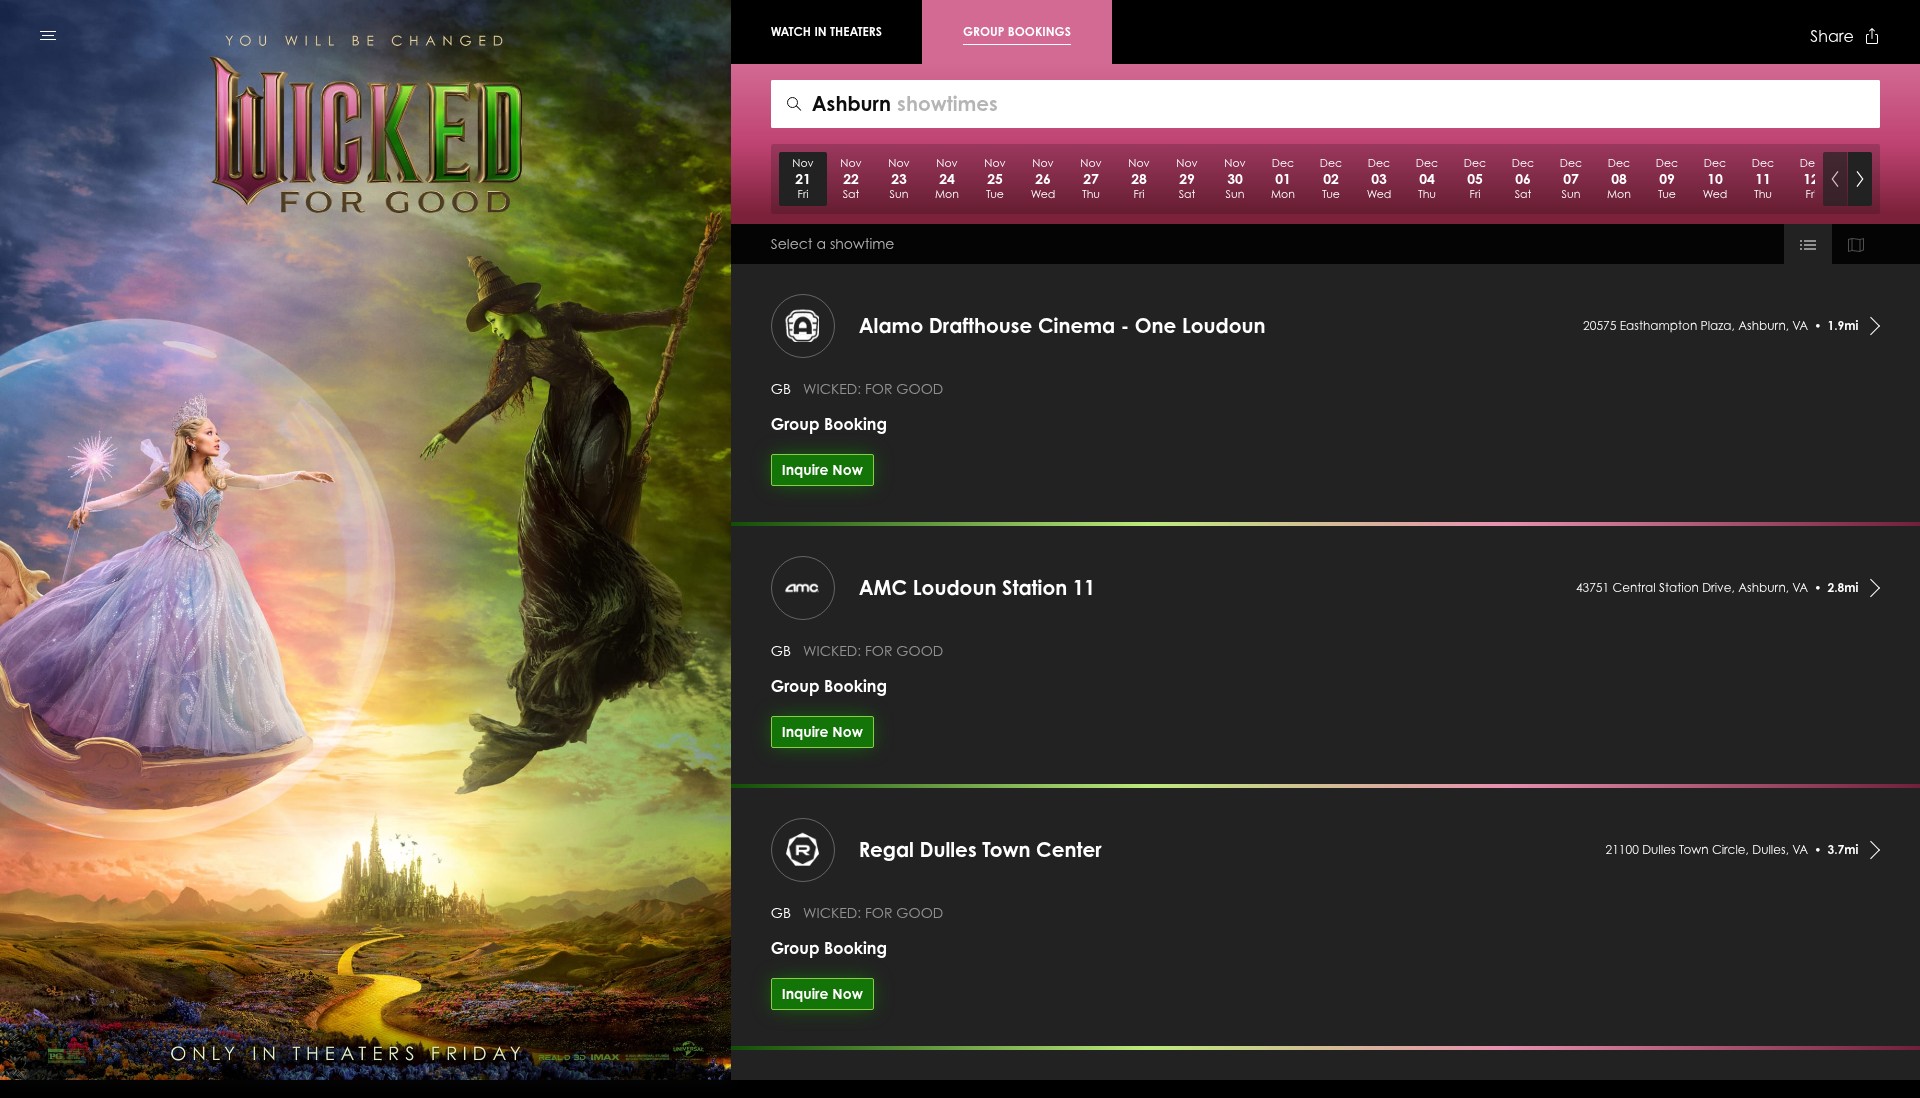Image resolution: width=1920 pixels, height=1098 pixels.
Task: Select date Nov 28 Fri
Action: click(x=1139, y=179)
